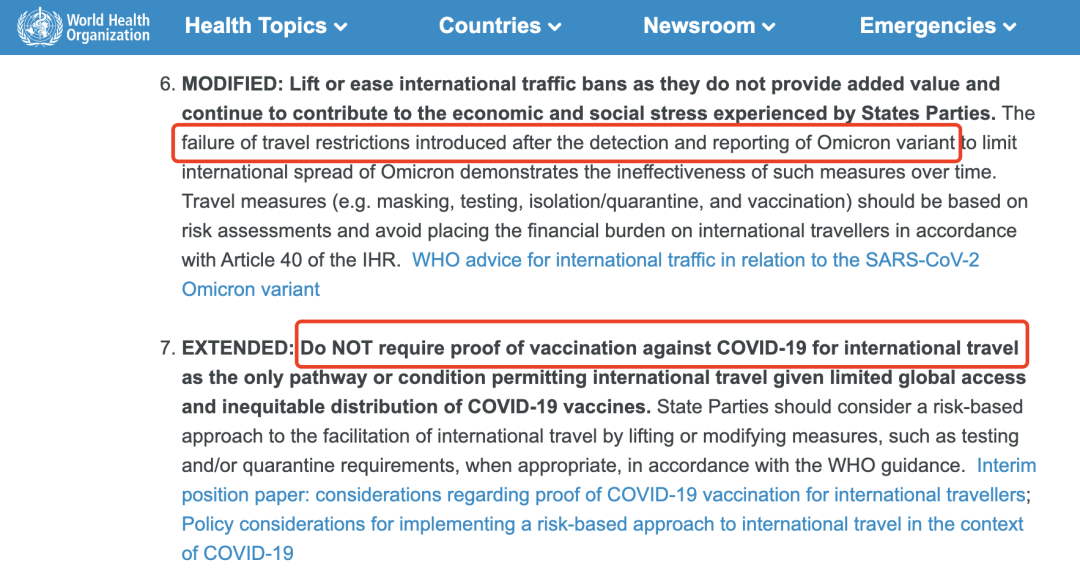Expand the chevron beside Health Topics
Screen dimensions: 1080x582
pyautogui.click(x=340, y=28)
